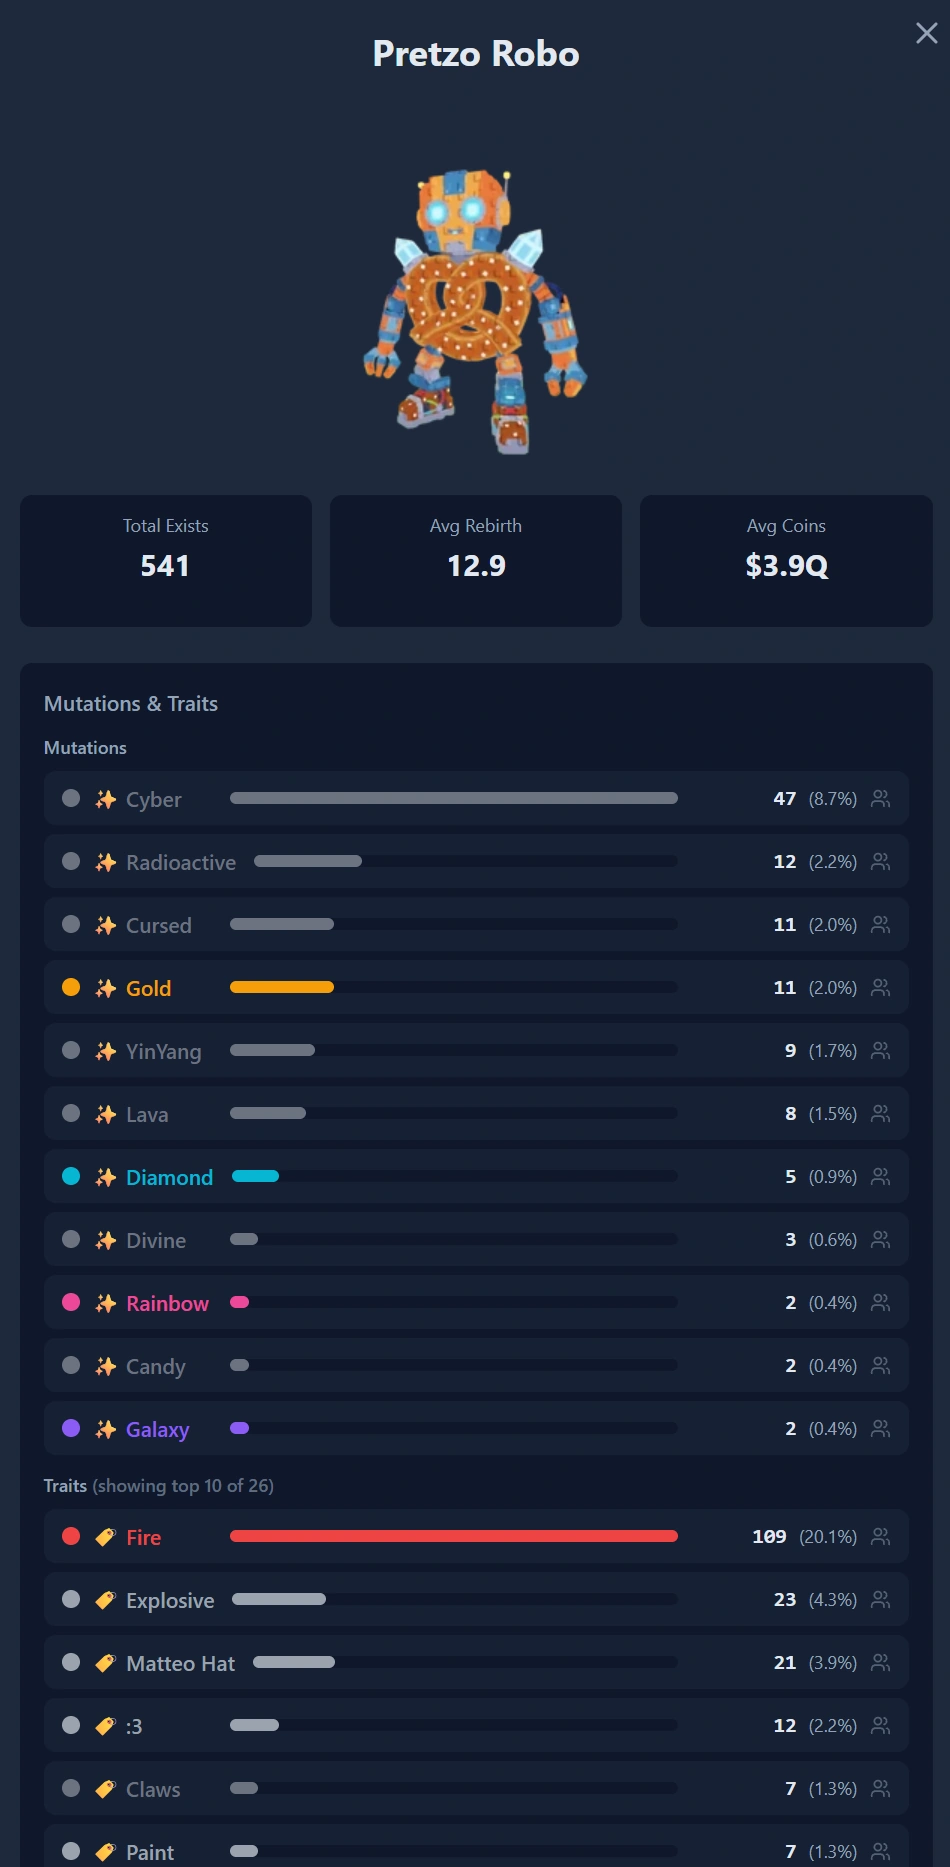The height and width of the screenshot is (1867, 950).
Task: Close the Pretzo Robo details panel
Action: pos(927,33)
